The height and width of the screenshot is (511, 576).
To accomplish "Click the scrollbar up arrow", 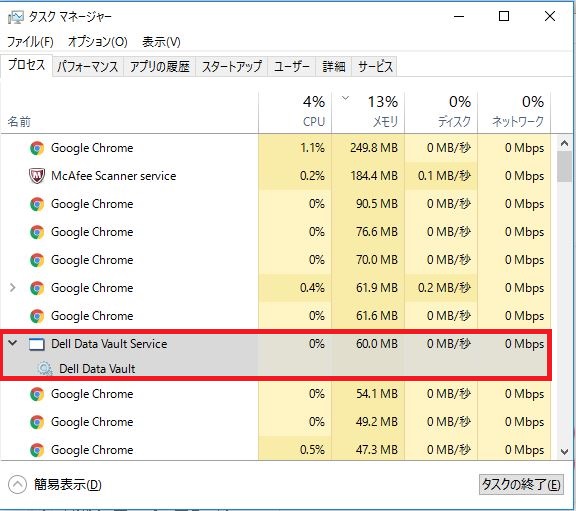I will click(x=564, y=143).
